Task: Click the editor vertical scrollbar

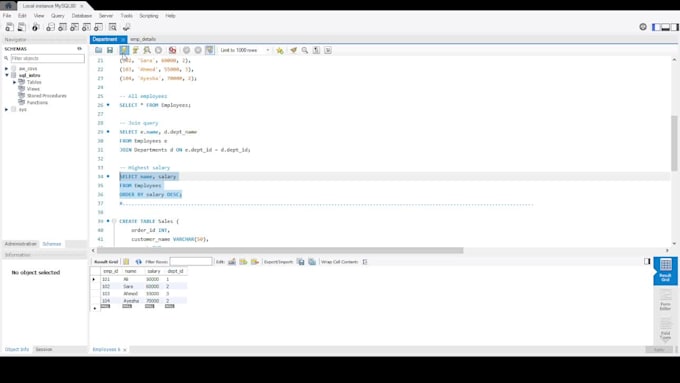Action: (674, 143)
